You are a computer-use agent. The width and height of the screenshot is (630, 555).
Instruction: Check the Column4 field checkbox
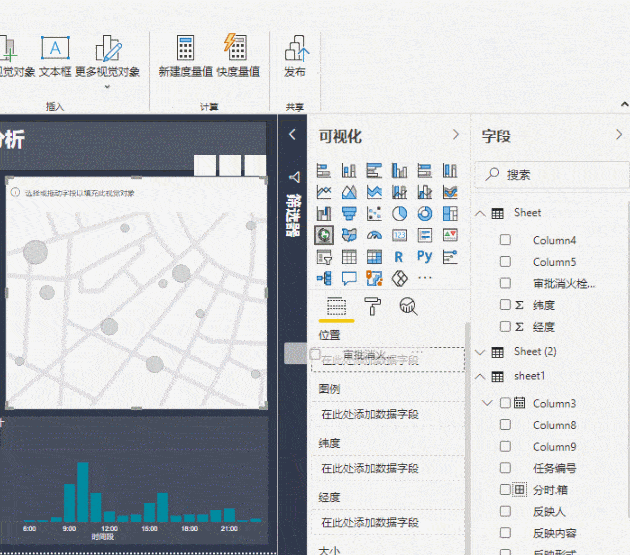point(505,240)
